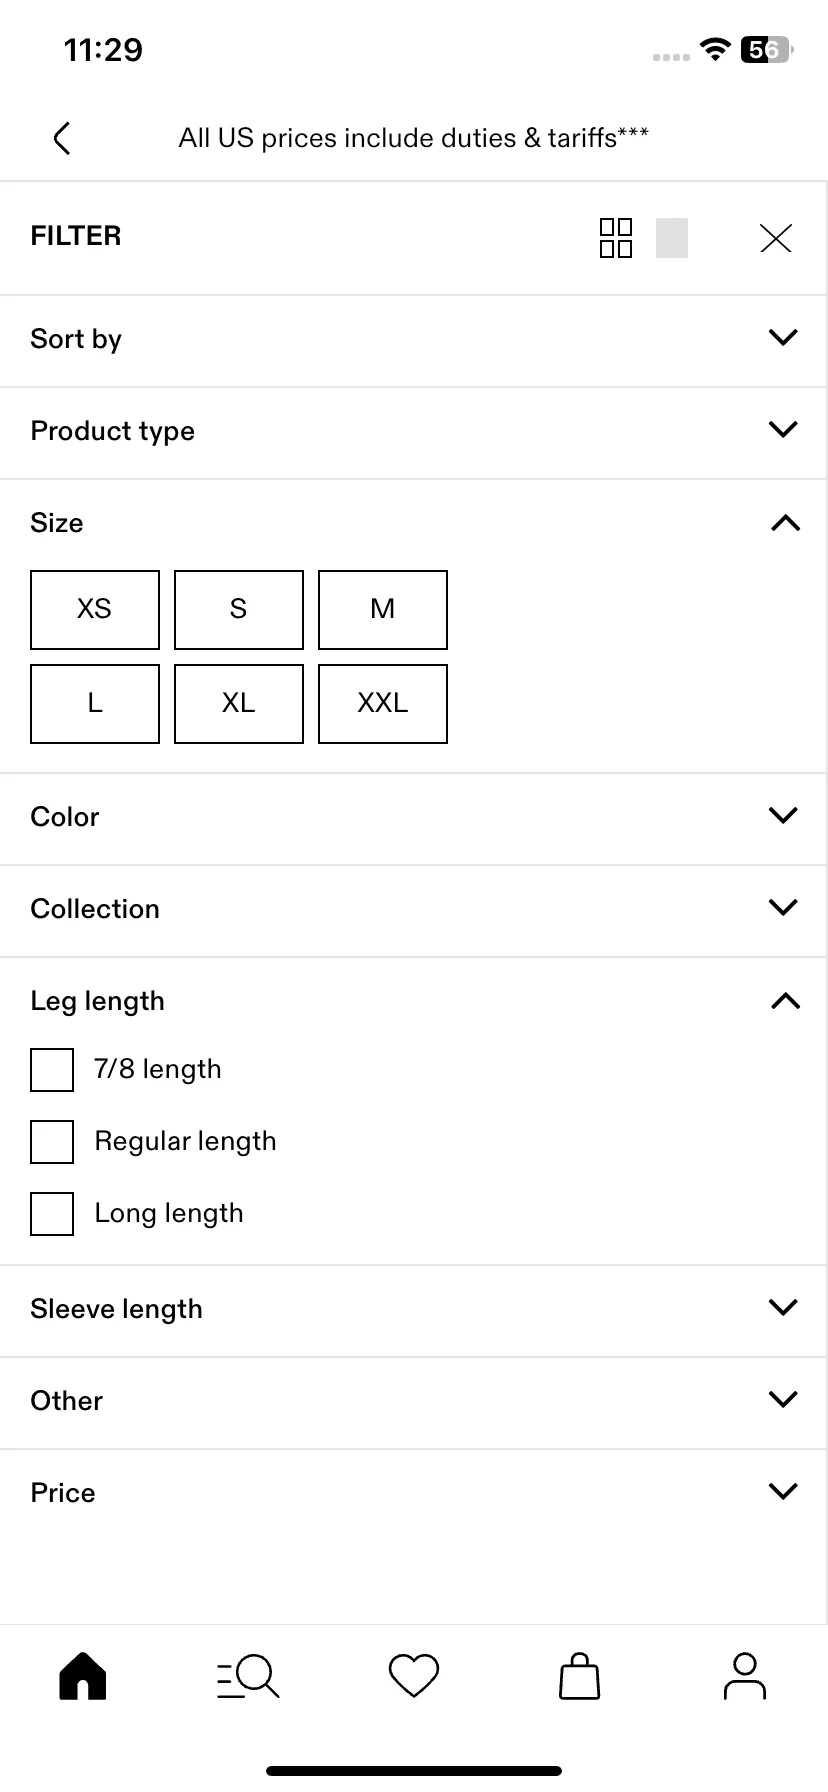Switch to grid view layout icon

pyautogui.click(x=616, y=238)
